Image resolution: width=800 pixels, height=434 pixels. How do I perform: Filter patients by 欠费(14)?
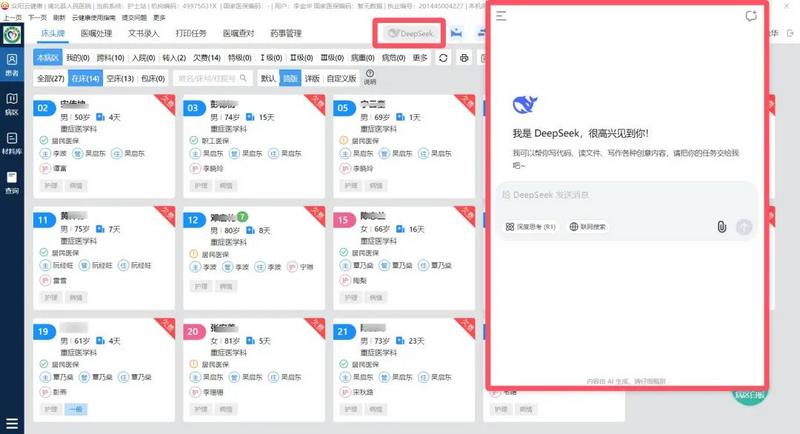coord(207,58)
